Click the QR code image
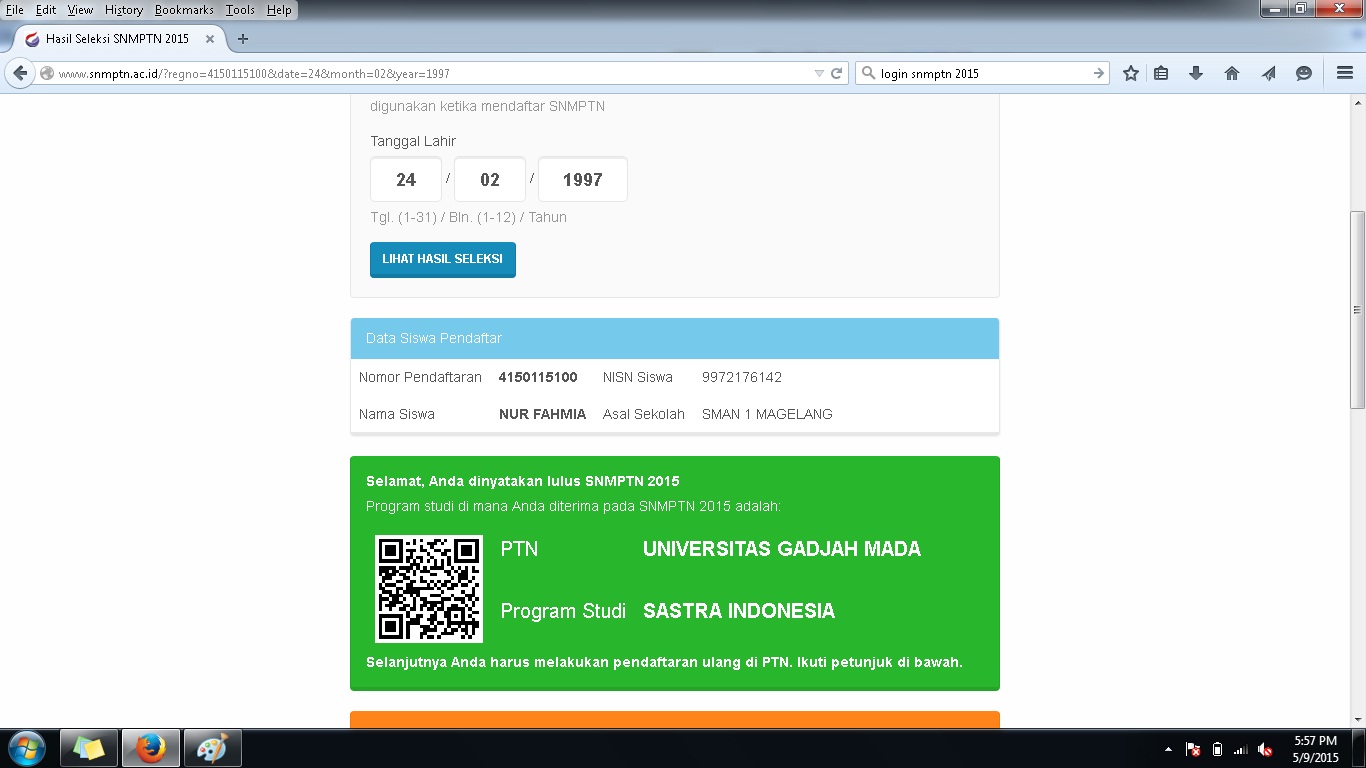The width and height of the screenshot is (1366, 768). click(x=429, y=589)
